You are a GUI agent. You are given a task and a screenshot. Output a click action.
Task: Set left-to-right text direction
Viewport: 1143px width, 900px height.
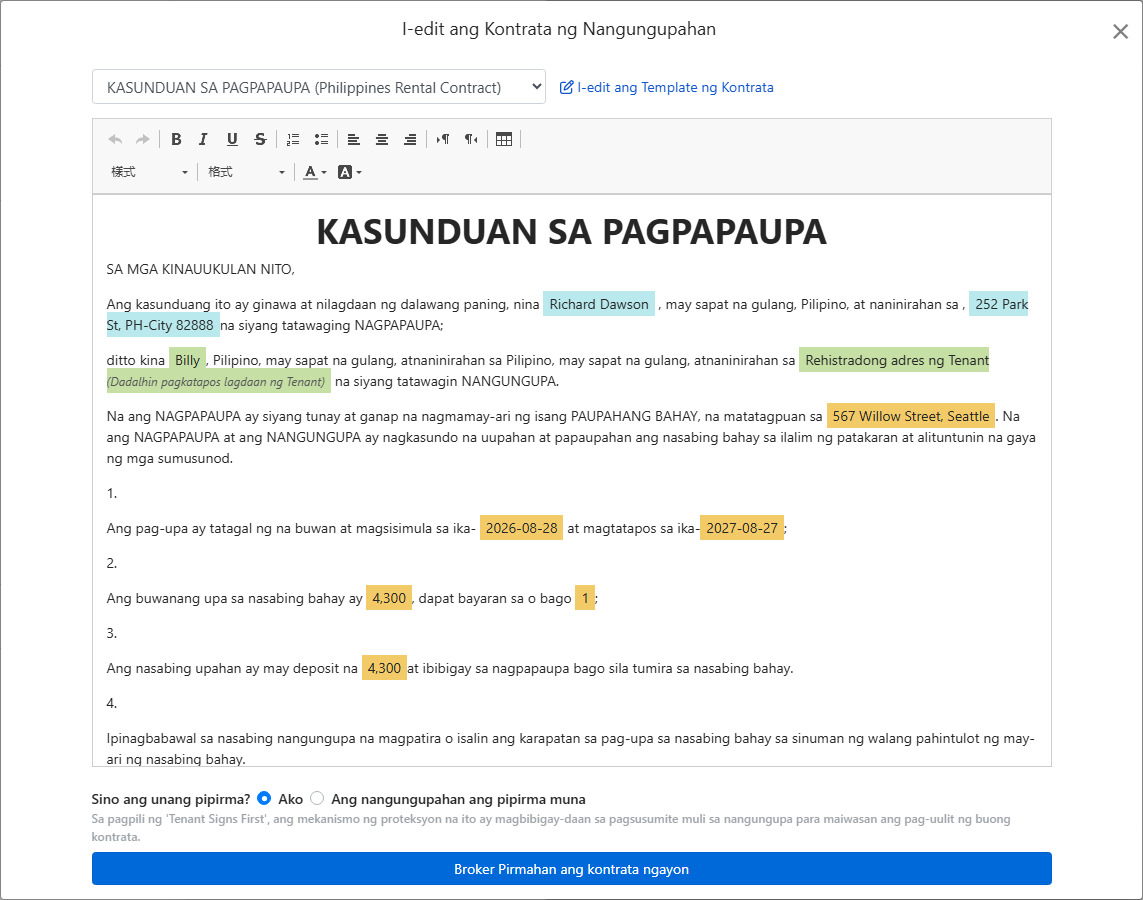443,139
